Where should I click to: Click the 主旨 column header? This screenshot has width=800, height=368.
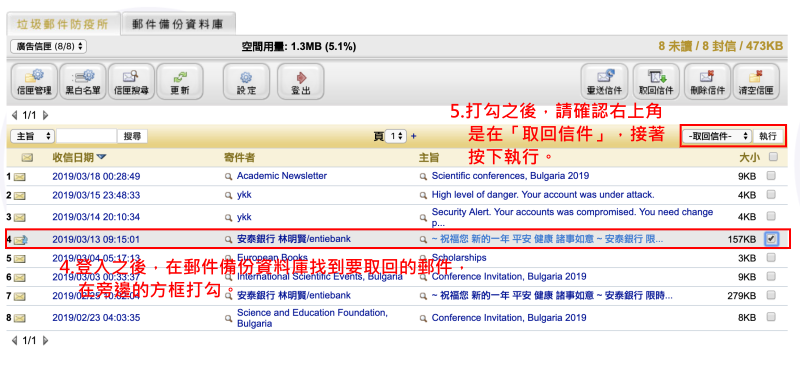(x=429, y=158)
